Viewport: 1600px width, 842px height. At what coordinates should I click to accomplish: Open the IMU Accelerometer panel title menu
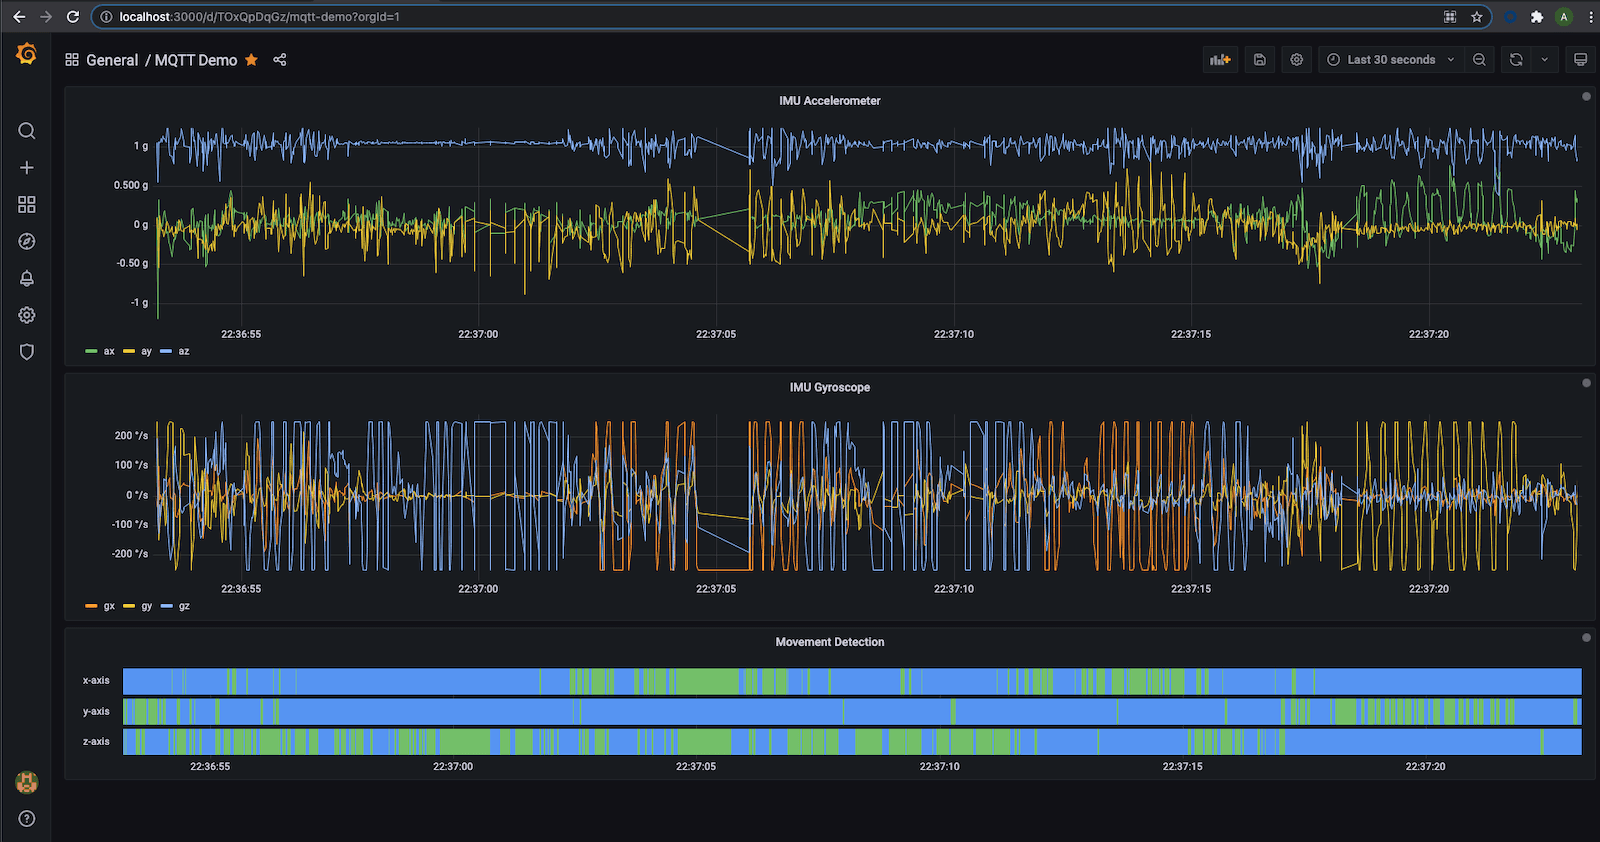click(x=829, y=101)
